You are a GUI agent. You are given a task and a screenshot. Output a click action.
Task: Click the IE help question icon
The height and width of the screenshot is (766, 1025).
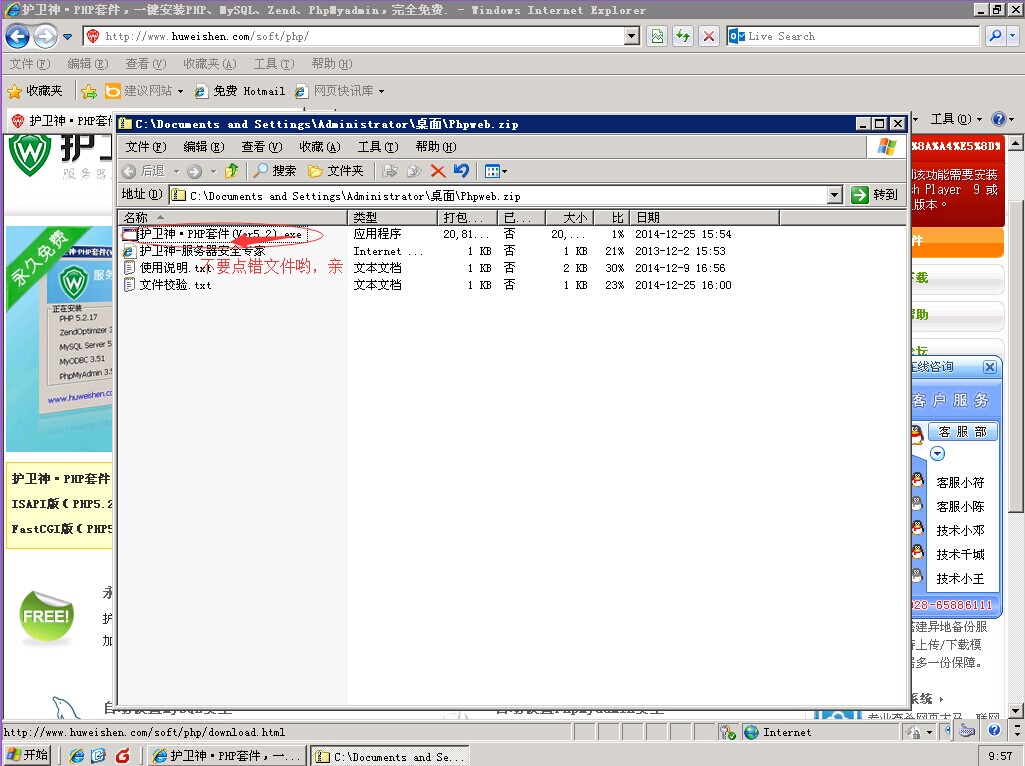(x=998, y=119)
